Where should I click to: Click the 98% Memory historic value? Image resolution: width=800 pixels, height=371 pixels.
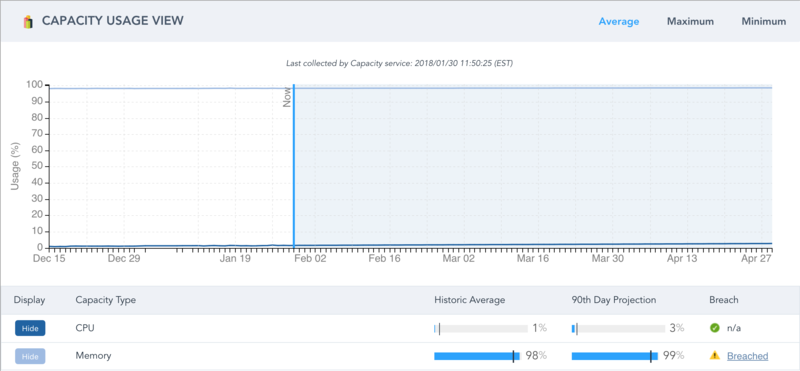(536, 356)
